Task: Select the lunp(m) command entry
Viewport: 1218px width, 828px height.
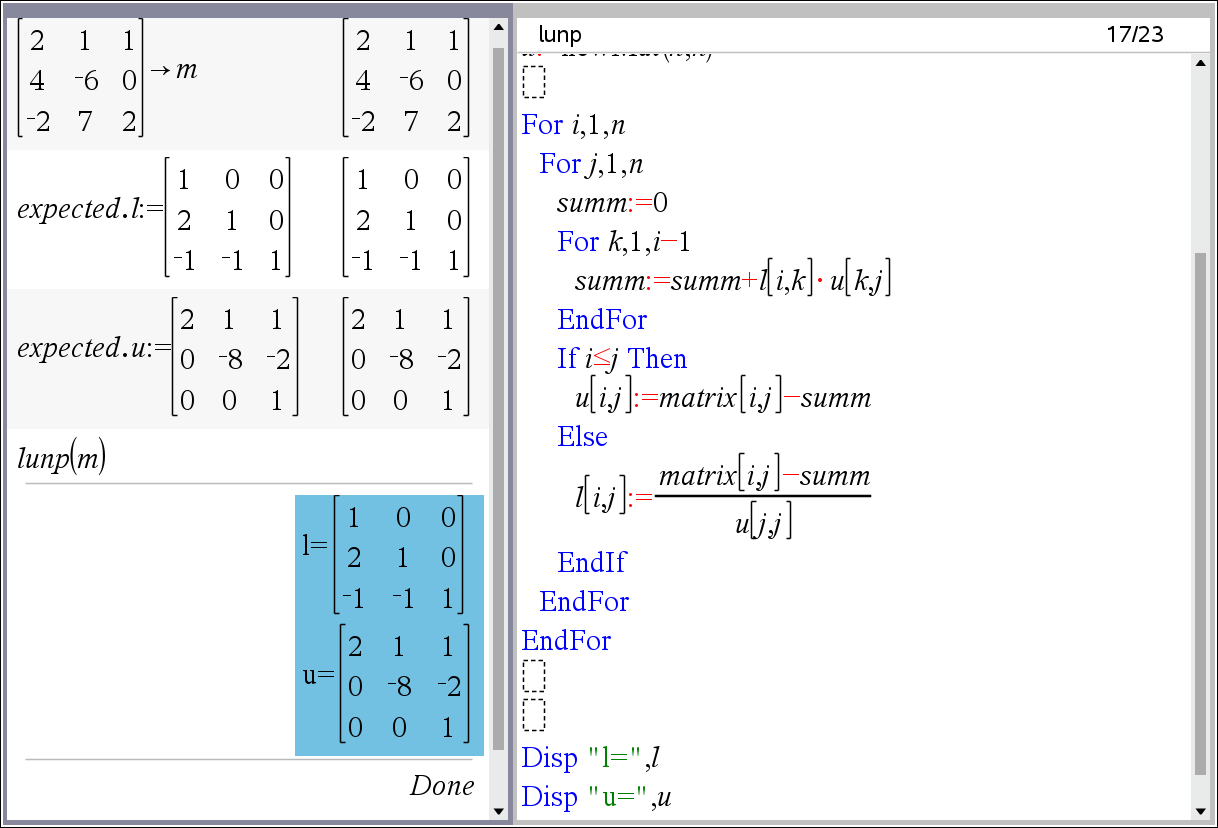Action: 62,459
